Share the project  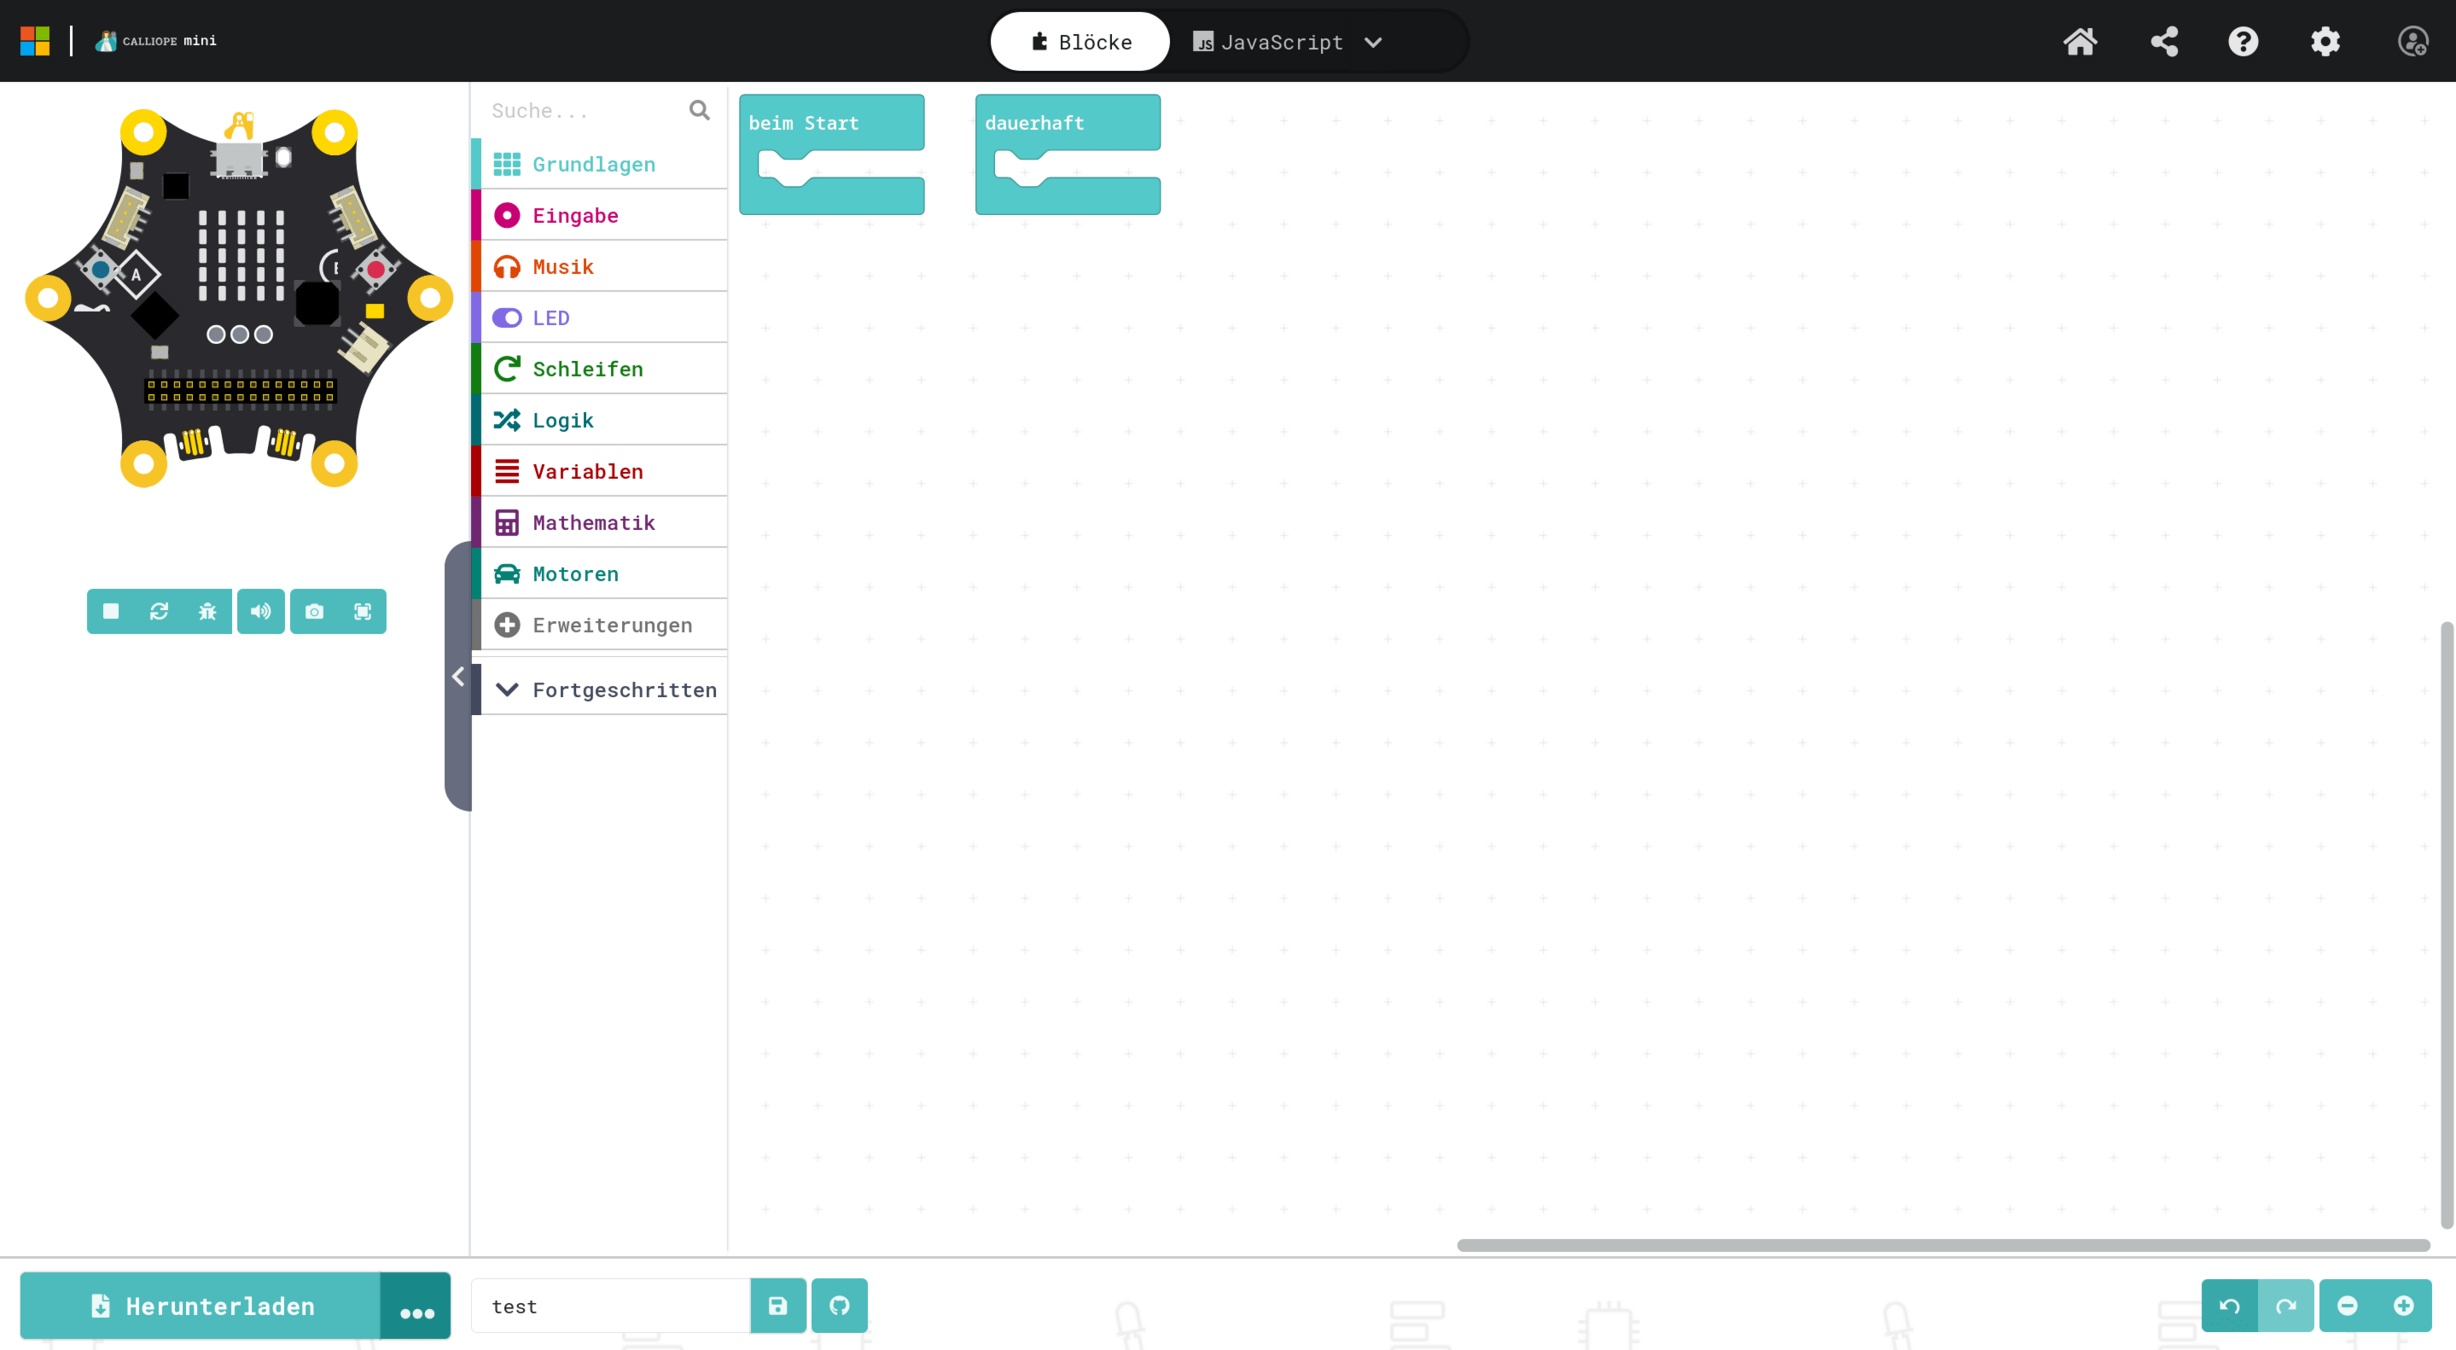coord(2164,41)
